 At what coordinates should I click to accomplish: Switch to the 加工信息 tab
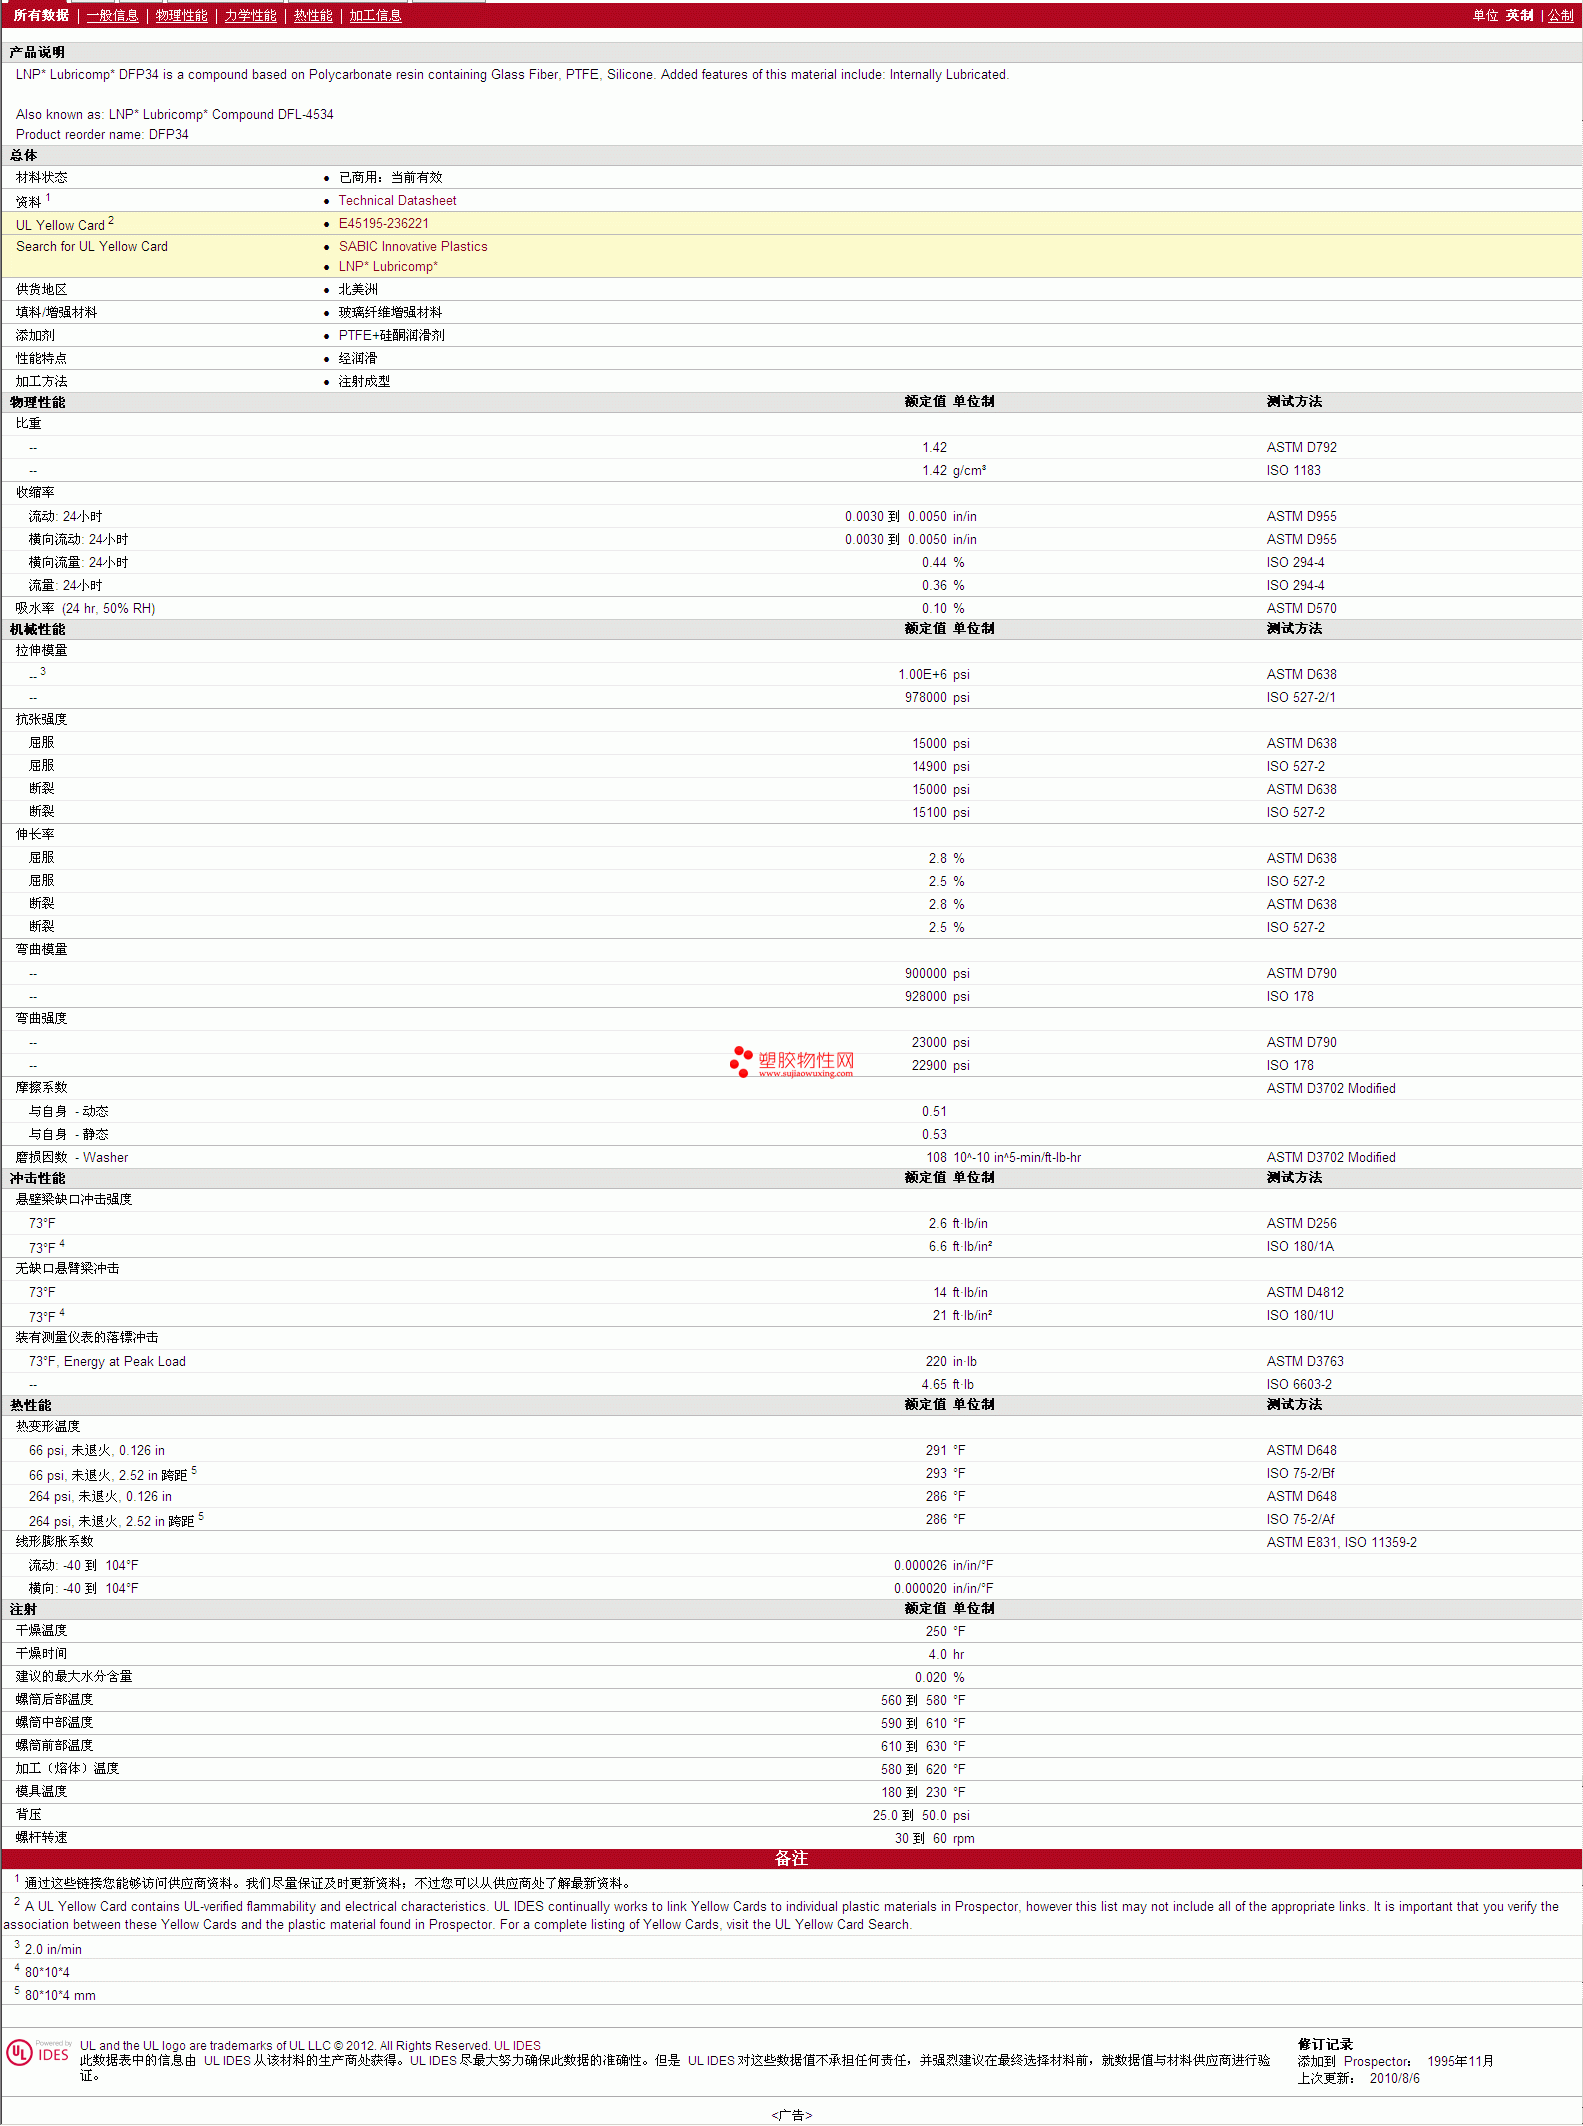(375, 16)
